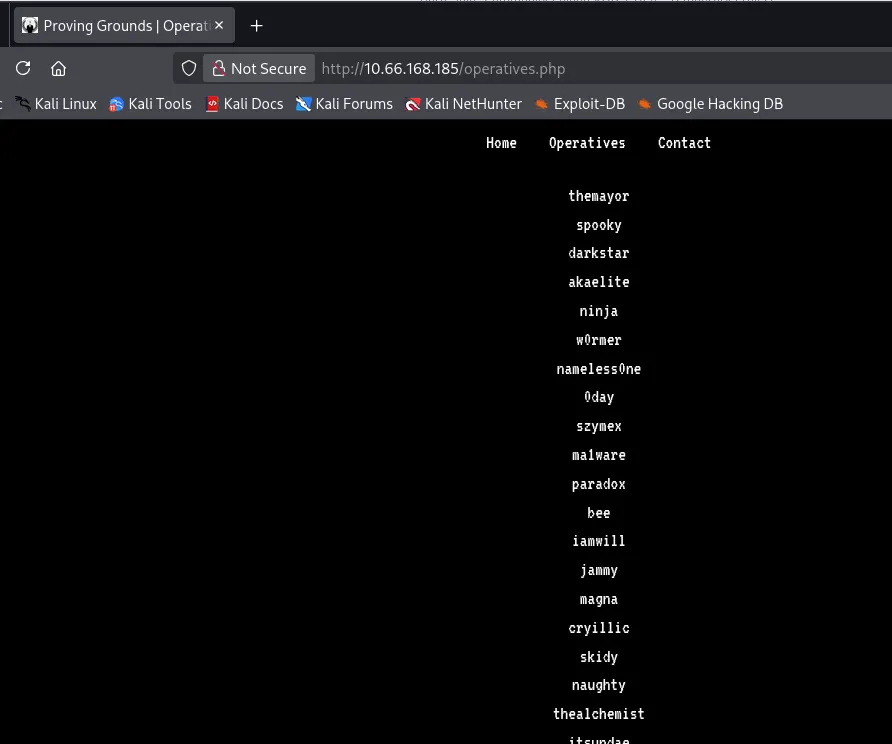Viewport: 892px width, 744px height.
Task: Open the Contact nav link
Action: pyautogui.click(x=684, y=143)
